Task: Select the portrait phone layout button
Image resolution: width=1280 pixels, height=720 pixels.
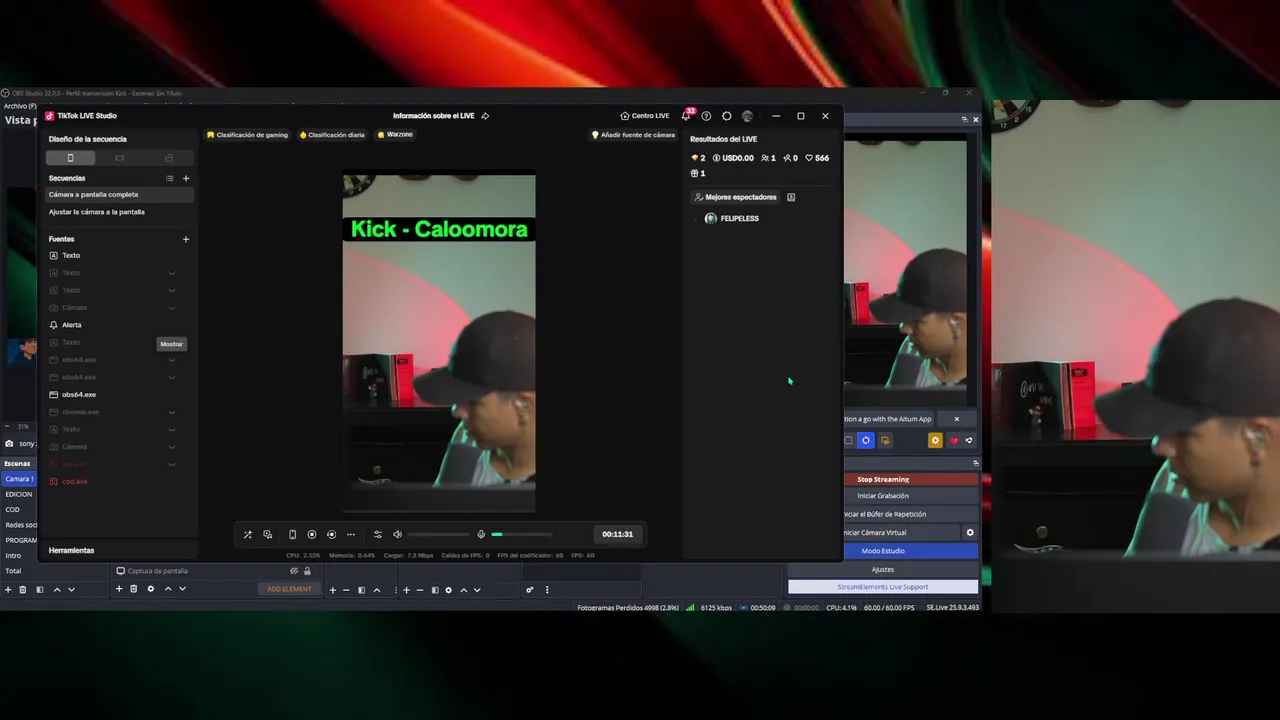Action: [70, 158]
